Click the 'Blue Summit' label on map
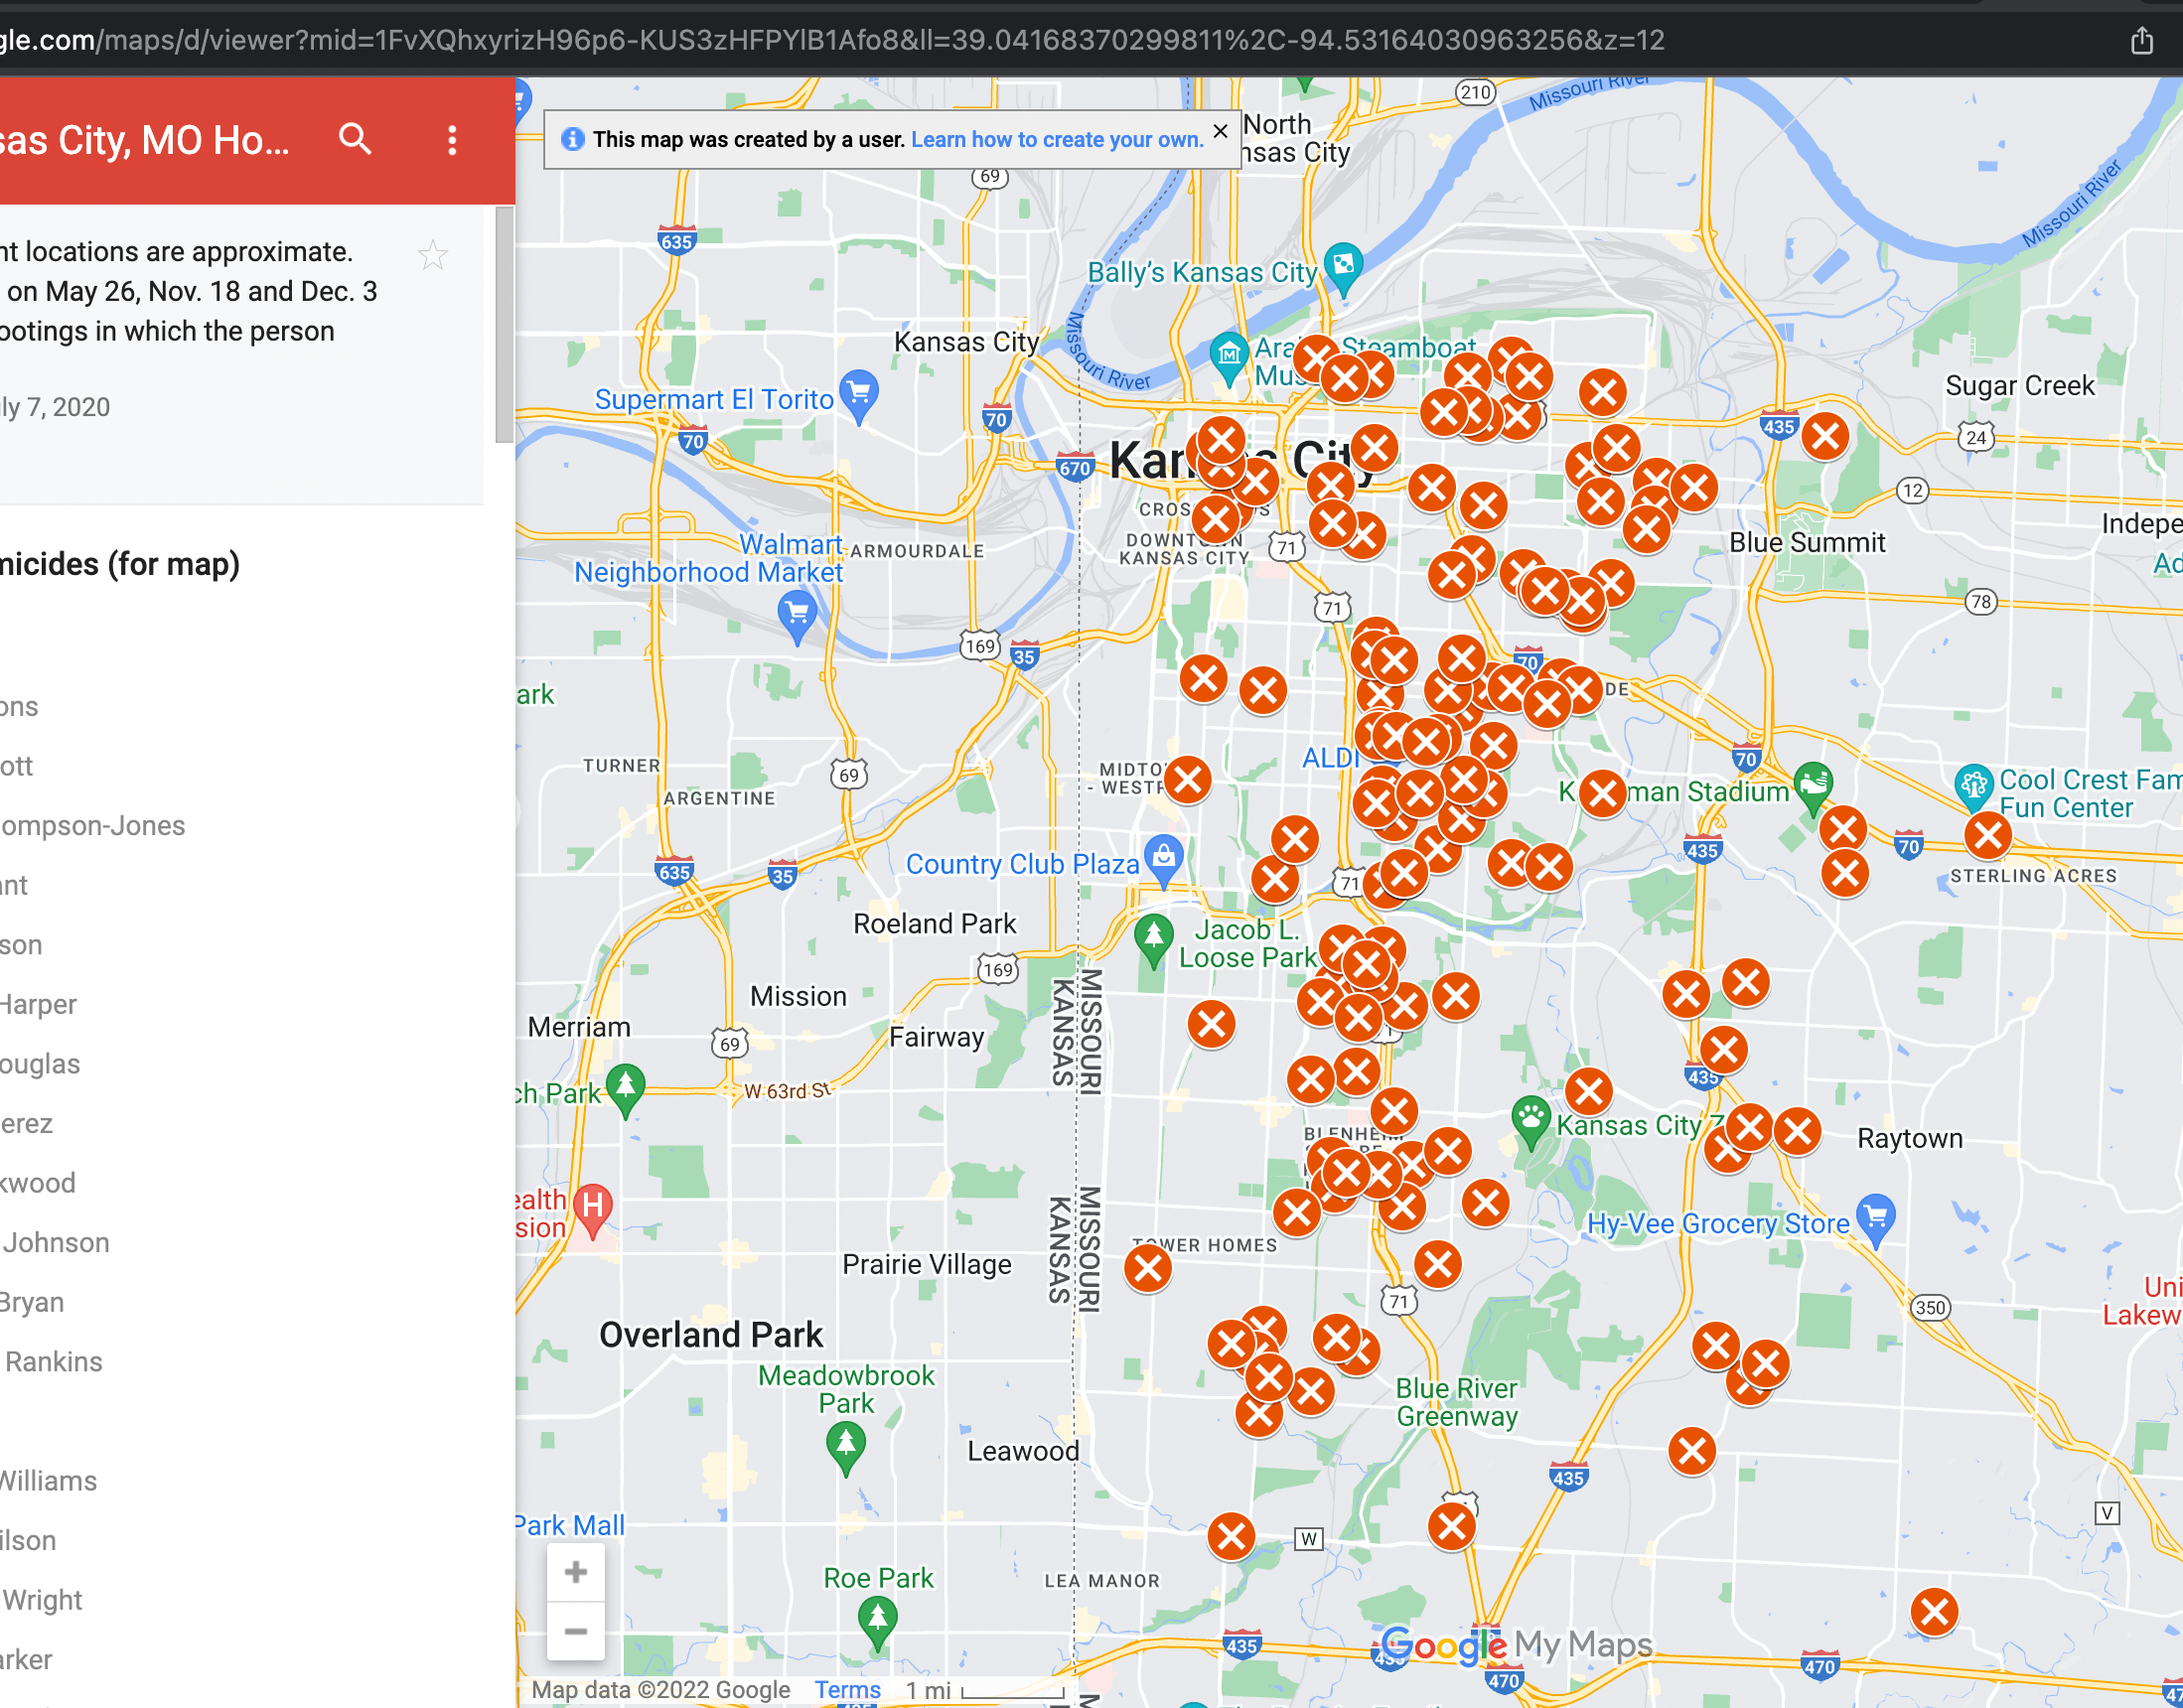The image size is (2183, 1708). coord(1807,542)
